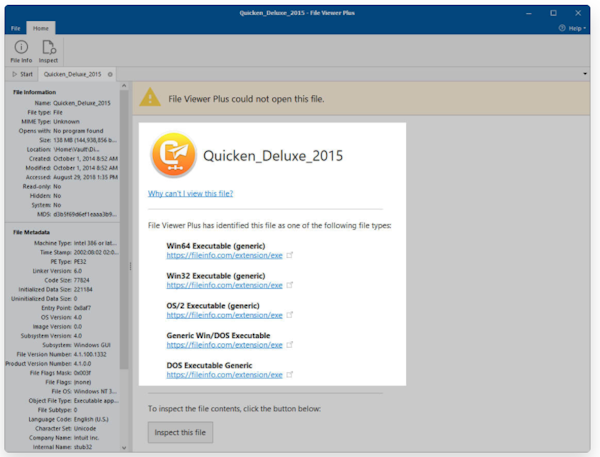Select Accessed date August 29, 2018
The height and width of the screenshot is (457, 600).
point(85,177)
